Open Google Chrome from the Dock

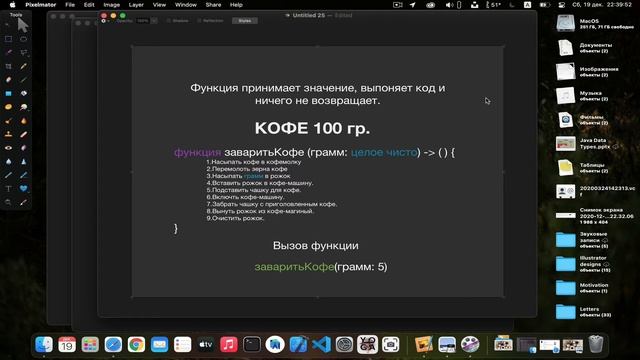(x=136, y=344)
